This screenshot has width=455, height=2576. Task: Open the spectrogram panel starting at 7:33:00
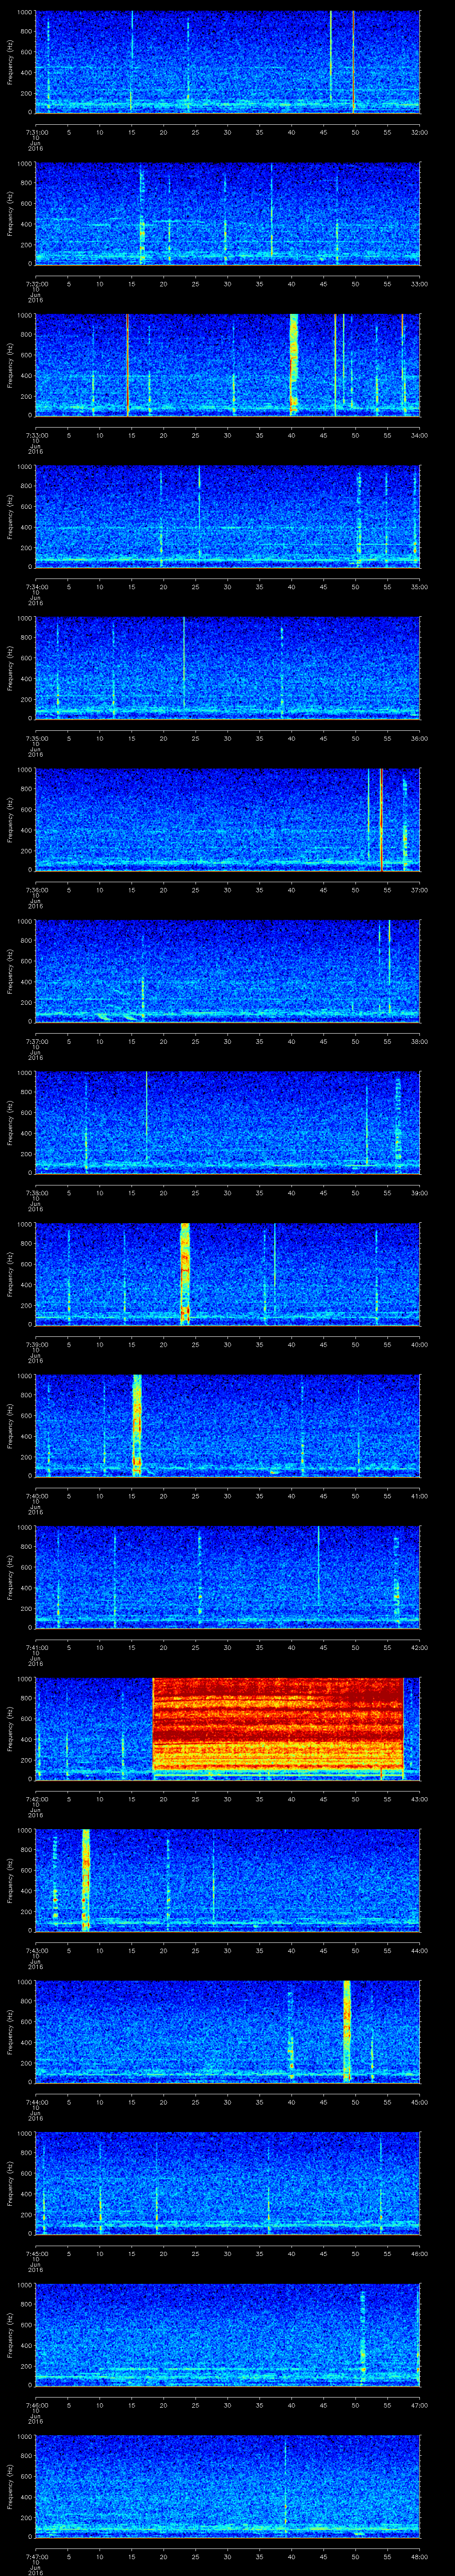227,364
